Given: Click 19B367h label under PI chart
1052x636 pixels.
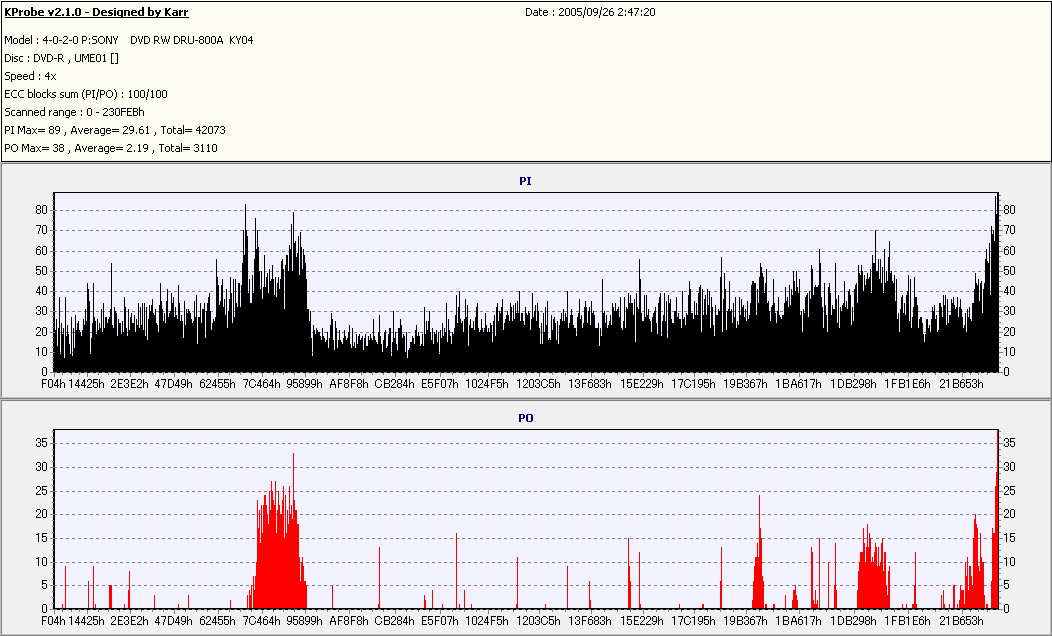Looking at the screenshot, I should tap(745, 384).
